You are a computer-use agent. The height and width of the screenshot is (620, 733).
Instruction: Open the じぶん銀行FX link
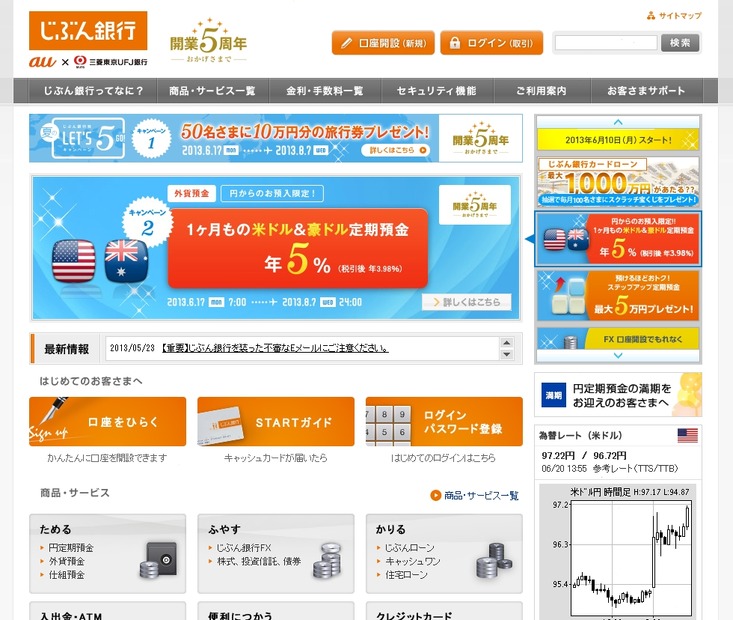tap(244, 548)
